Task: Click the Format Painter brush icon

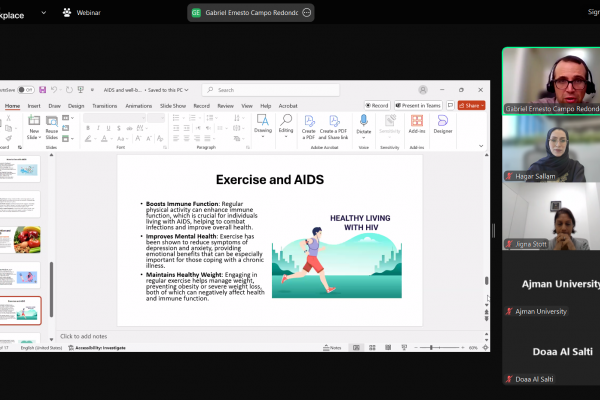Action: pos(8,138)
